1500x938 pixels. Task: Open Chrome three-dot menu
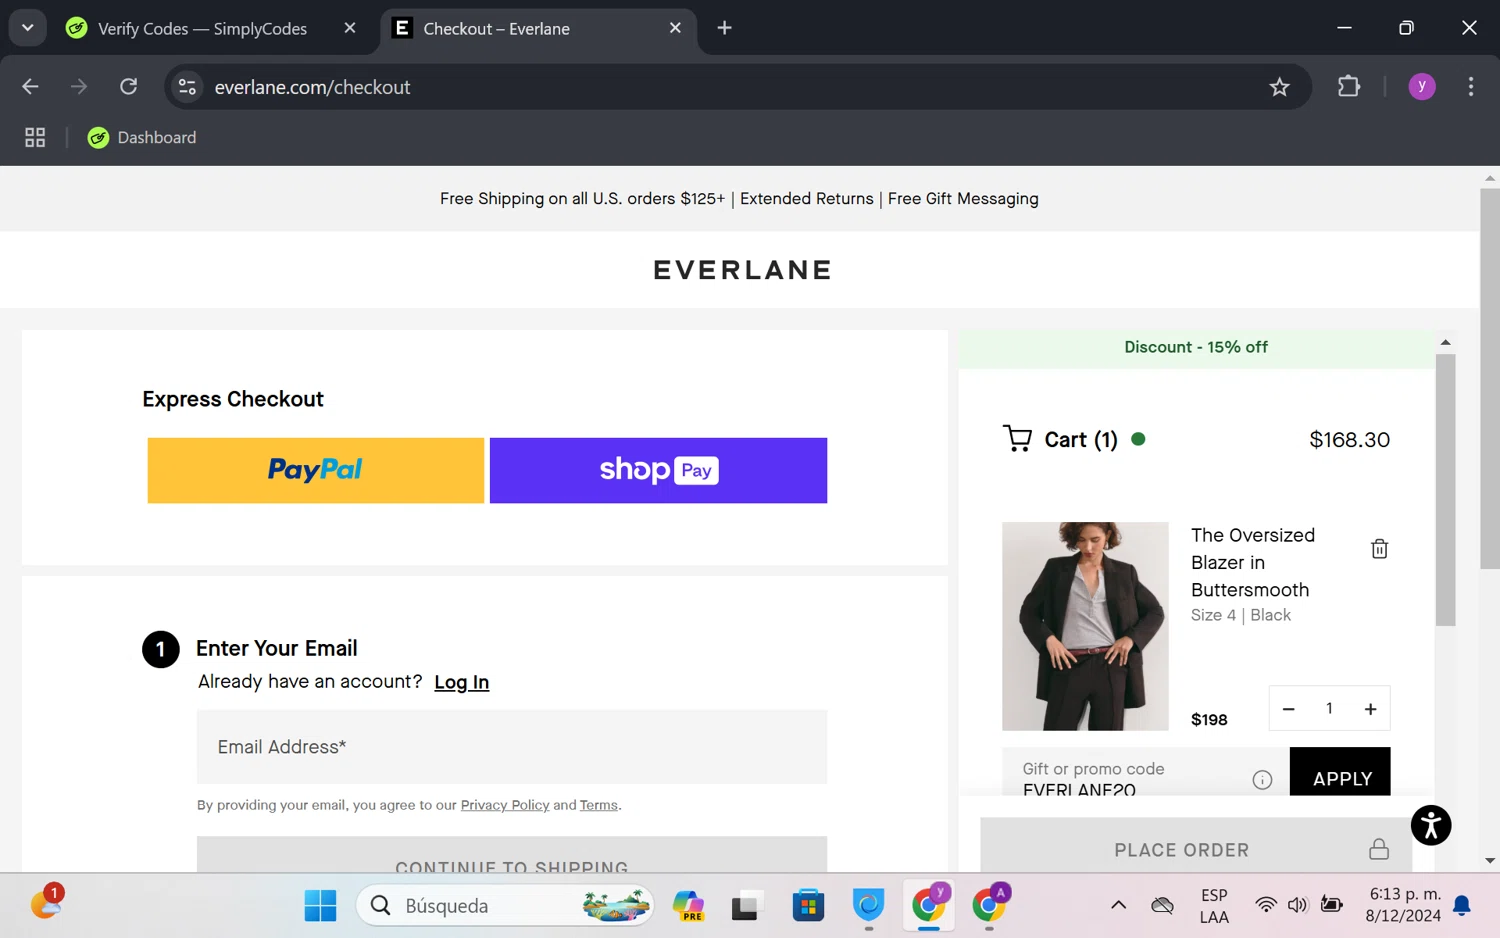pos(1470,87)
